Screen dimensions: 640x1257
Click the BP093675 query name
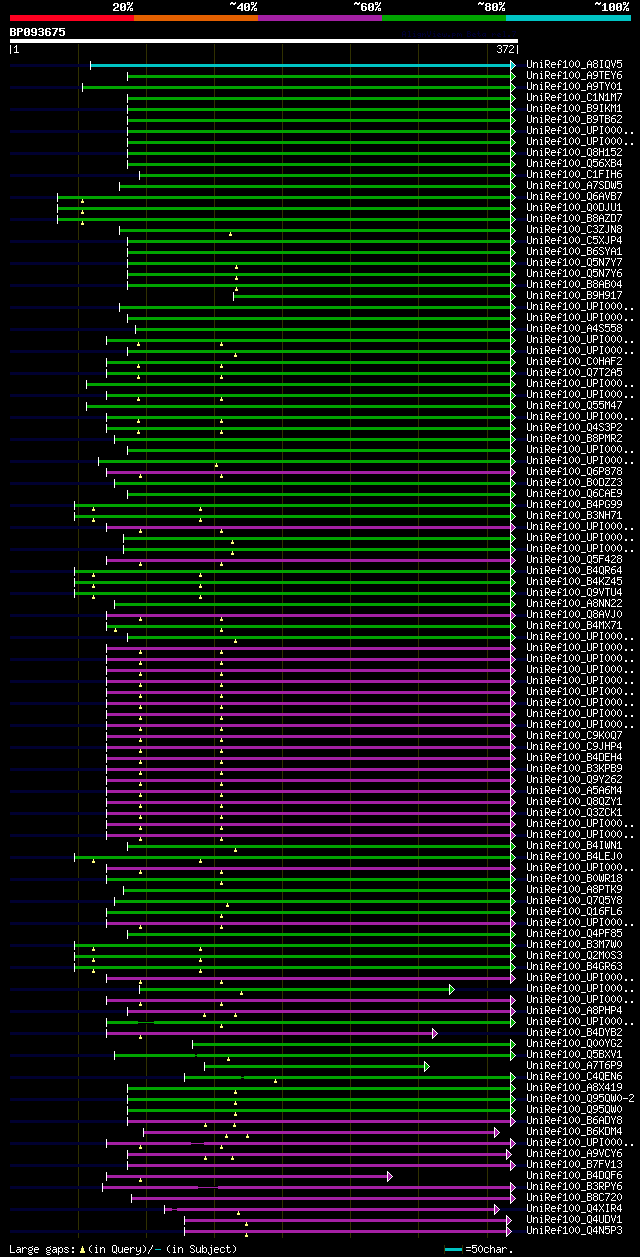point(38,32)
